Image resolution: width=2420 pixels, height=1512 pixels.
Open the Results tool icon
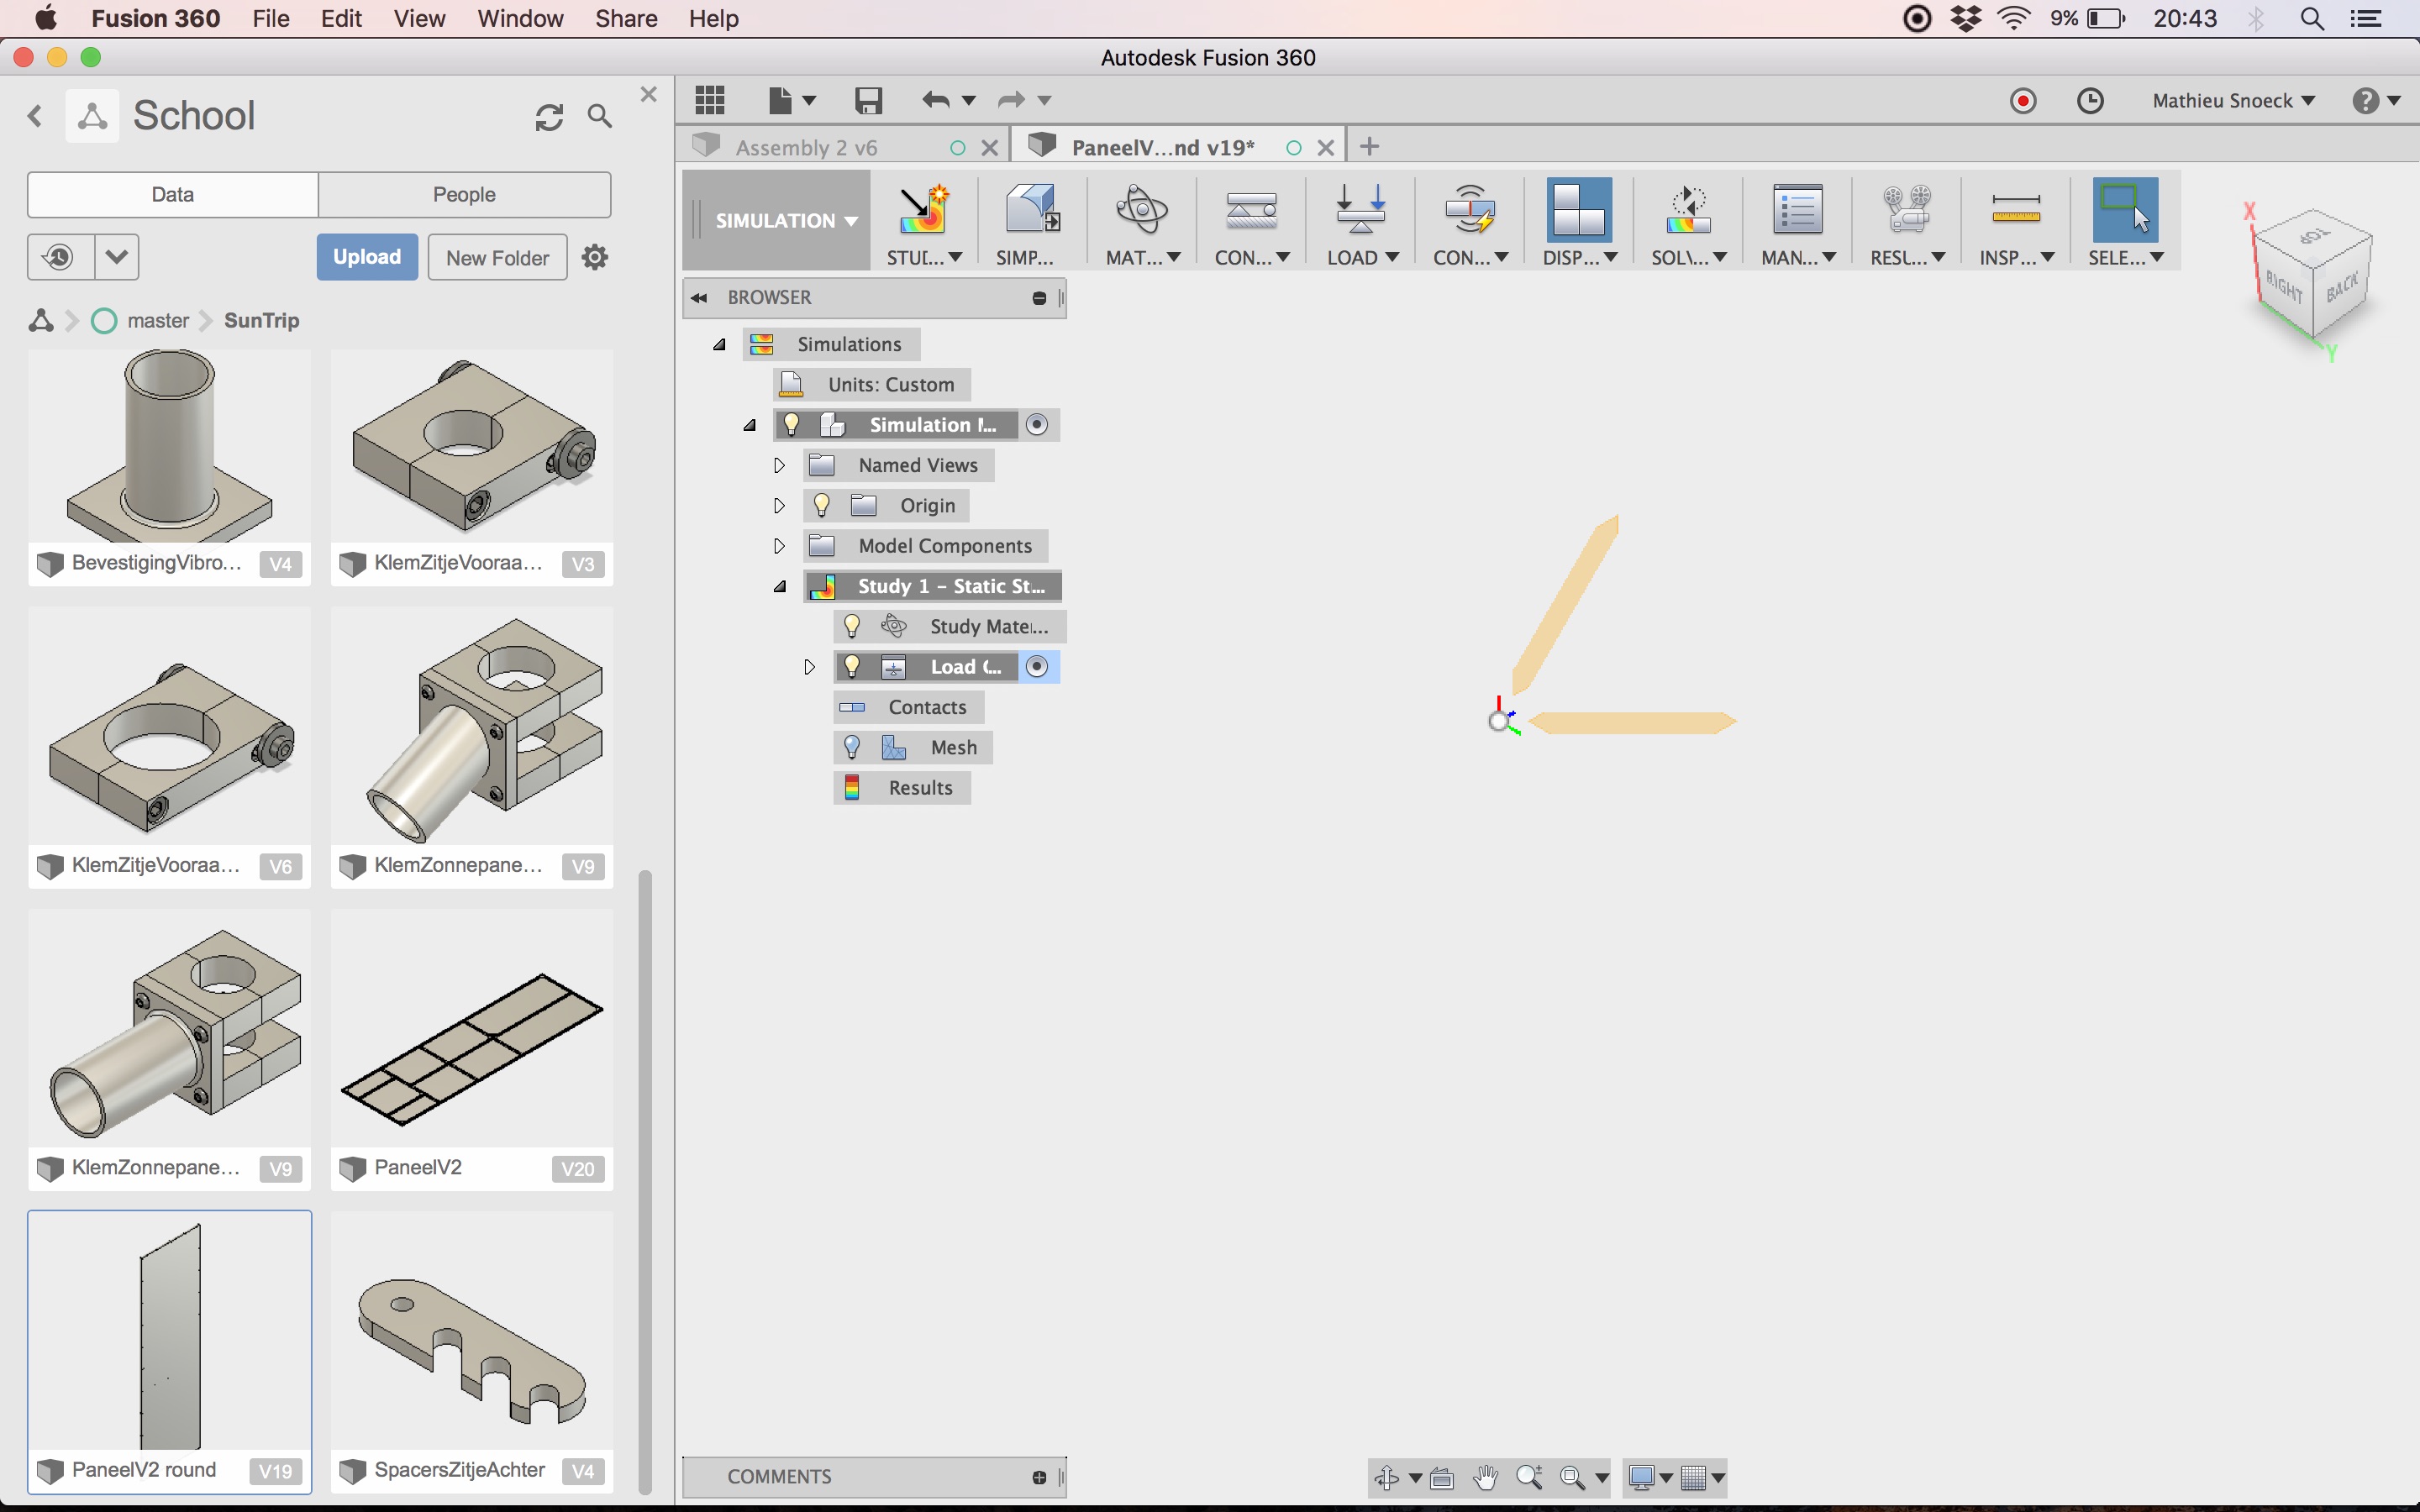tap(1906, 210)
